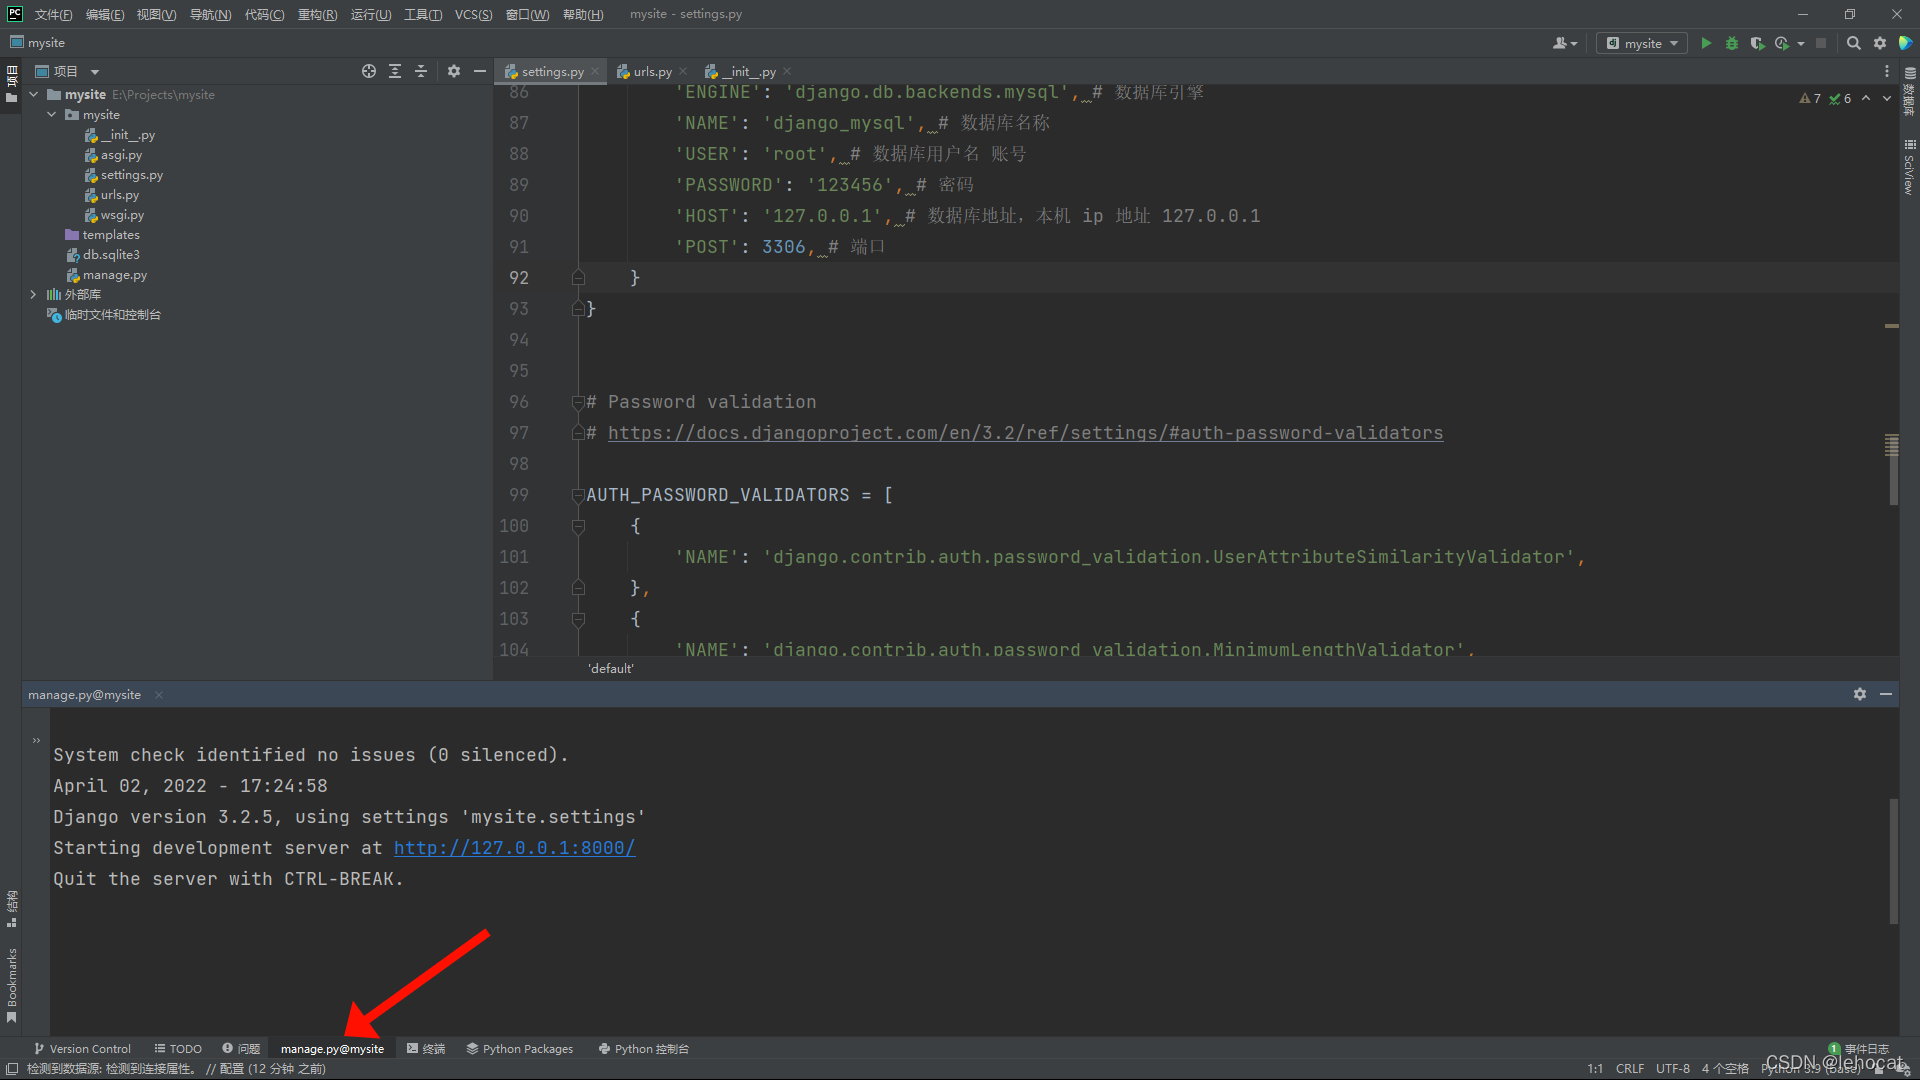Open project panel options gear
Viewport: 1920px width, 1080px height.
pyautogui.click(x=454, y=71)
